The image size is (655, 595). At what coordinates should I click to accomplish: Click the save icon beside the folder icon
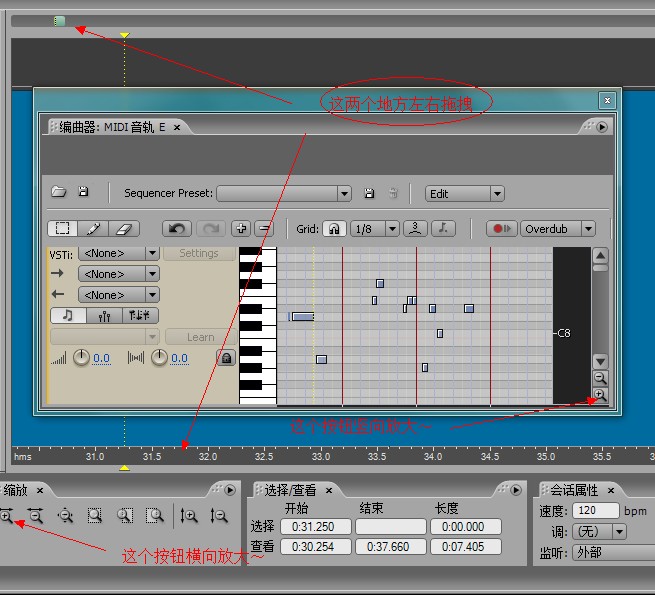tap(84, 192)
